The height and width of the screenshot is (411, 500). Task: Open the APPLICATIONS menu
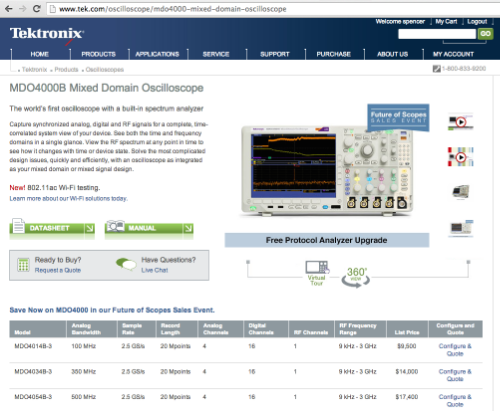[x=157, y=54]
